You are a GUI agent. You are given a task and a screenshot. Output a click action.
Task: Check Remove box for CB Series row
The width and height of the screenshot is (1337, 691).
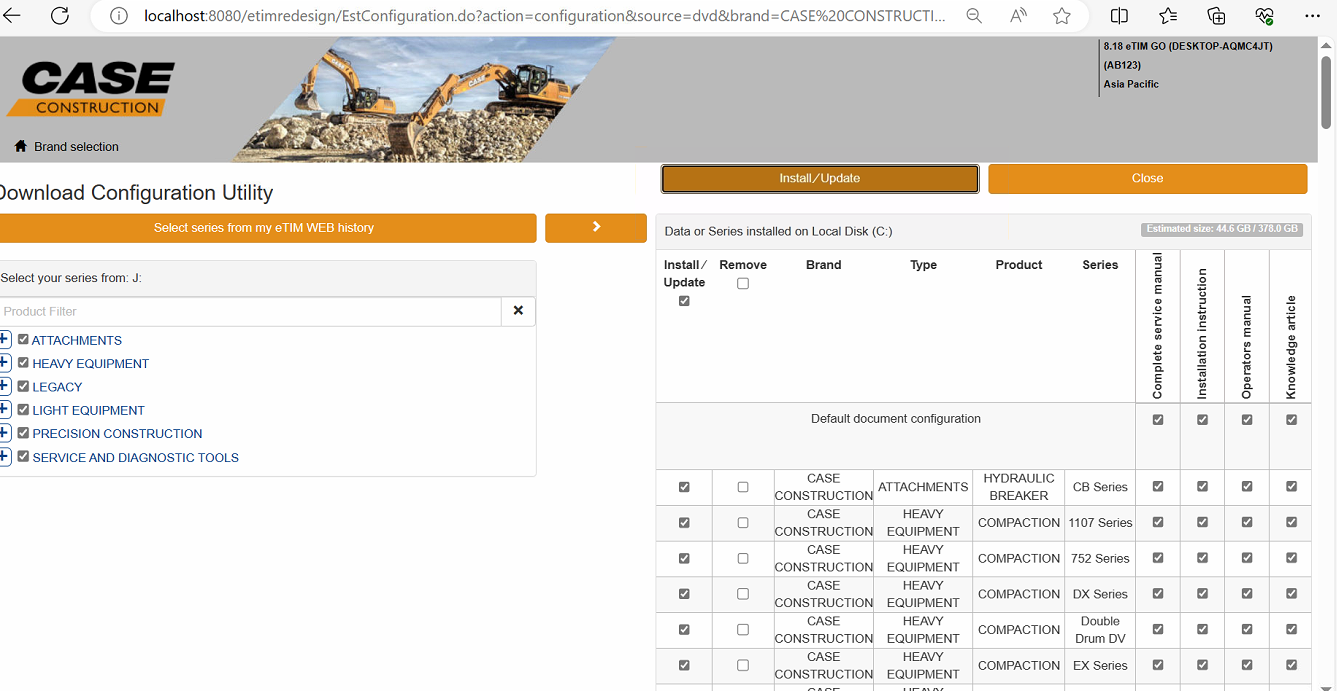click(x=742, y=487)
